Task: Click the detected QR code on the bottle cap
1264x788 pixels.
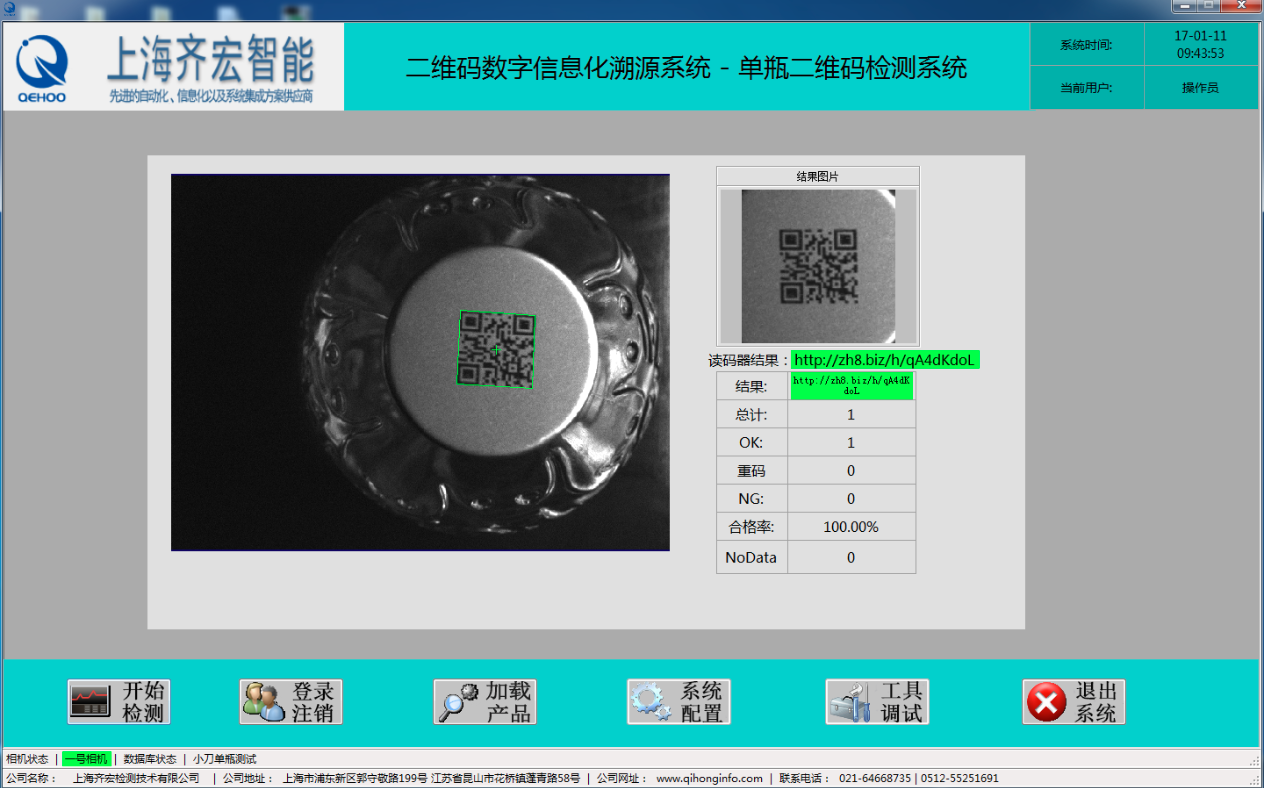Action: click(496, 349)
